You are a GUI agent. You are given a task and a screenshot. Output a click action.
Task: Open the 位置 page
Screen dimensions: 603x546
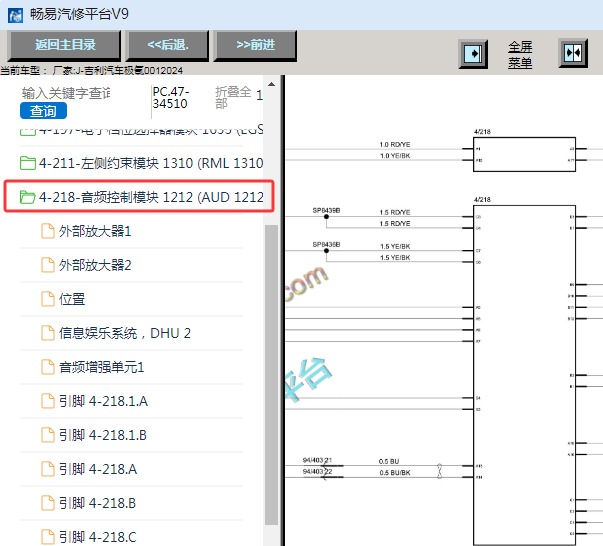tap(72, 299)
